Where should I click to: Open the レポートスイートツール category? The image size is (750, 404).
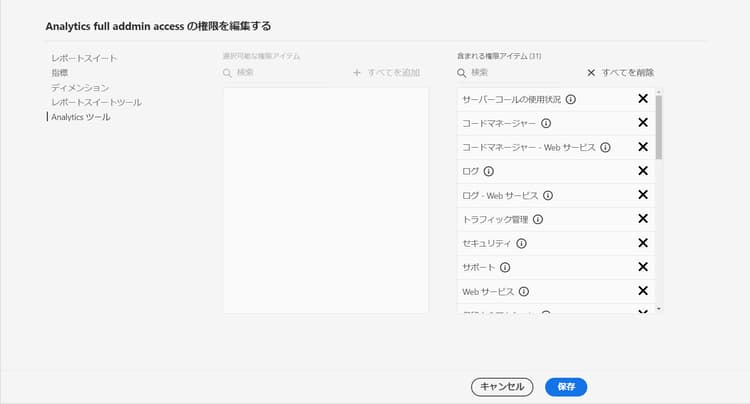[97, 102]
